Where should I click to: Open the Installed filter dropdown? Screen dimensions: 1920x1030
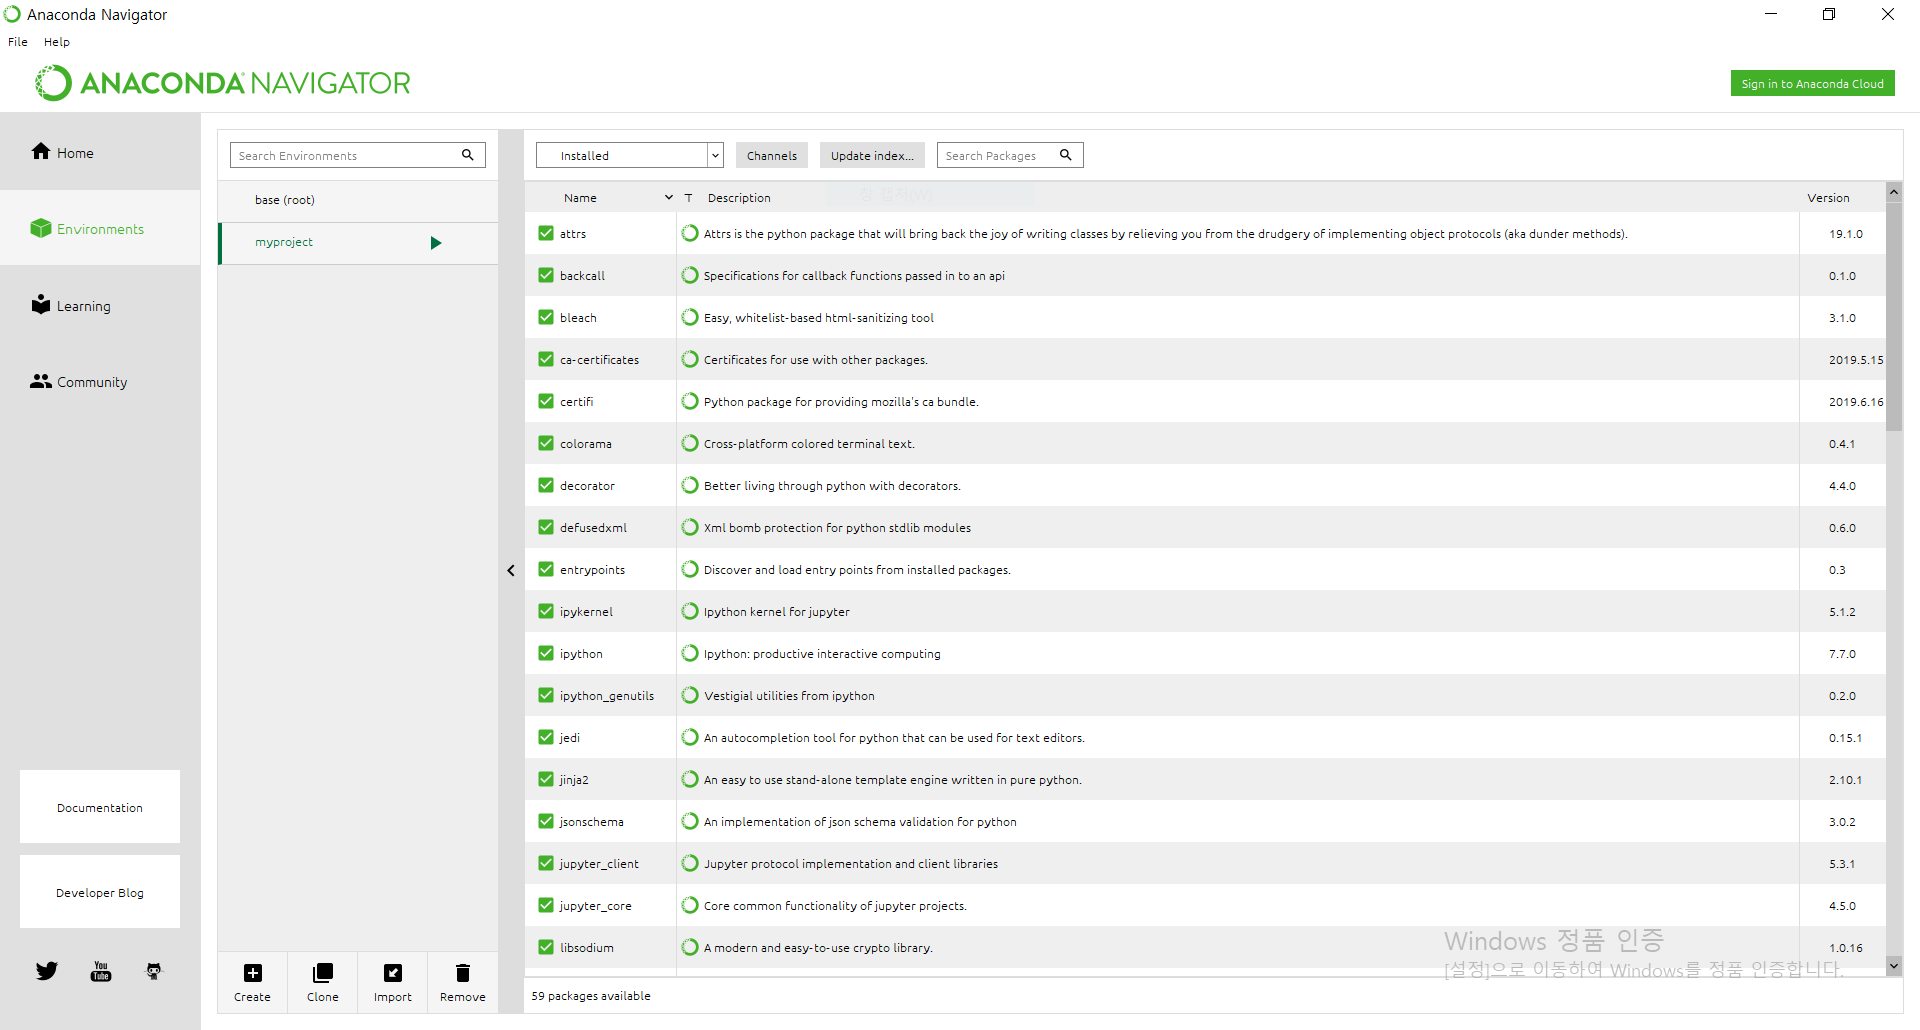click(630, 155)
